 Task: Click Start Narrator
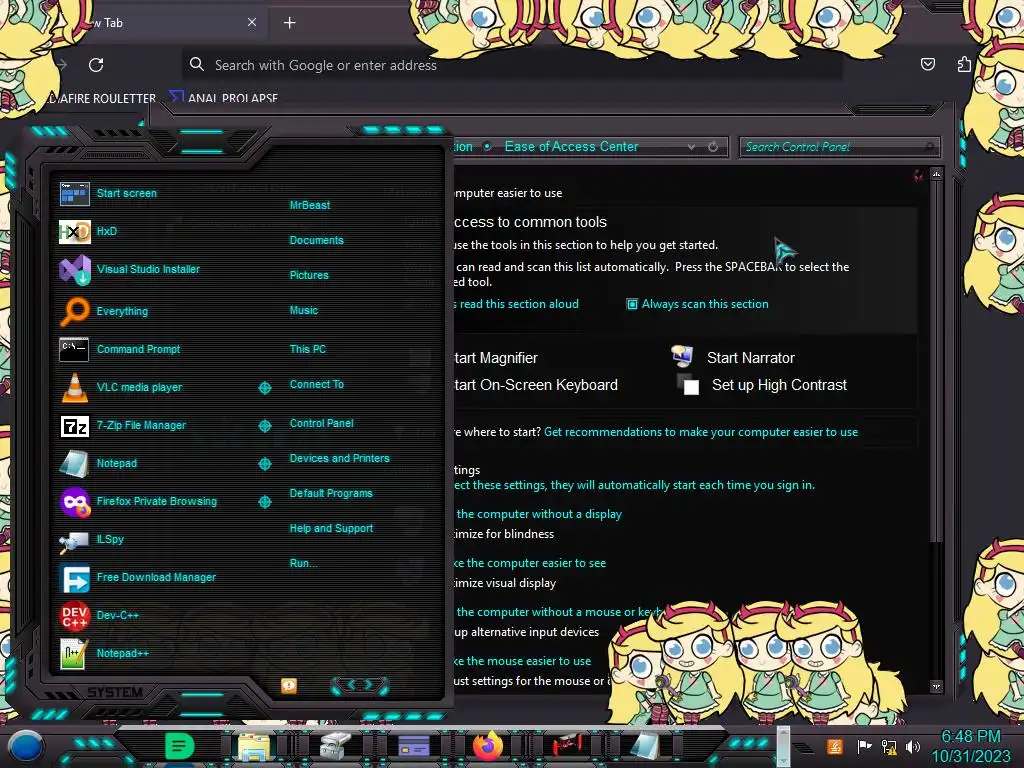733,358
